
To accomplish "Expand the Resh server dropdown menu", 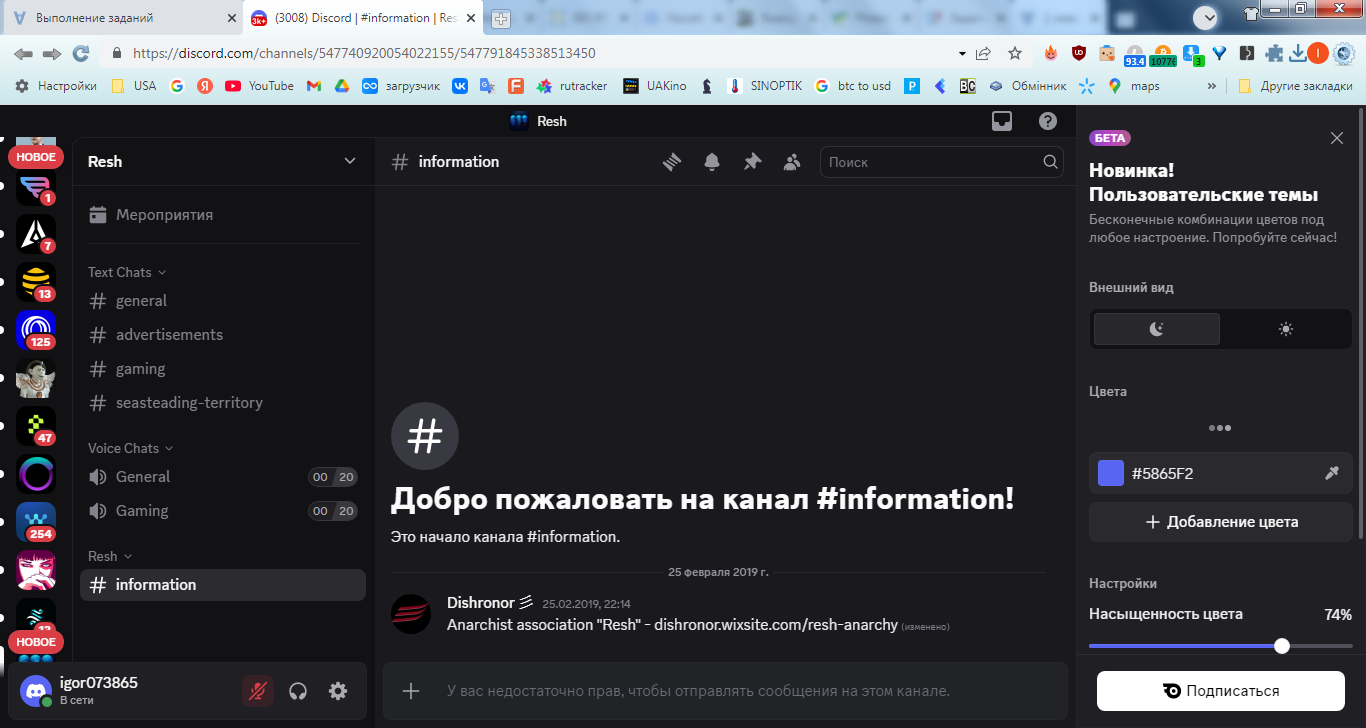I will [x=350, y=161].
